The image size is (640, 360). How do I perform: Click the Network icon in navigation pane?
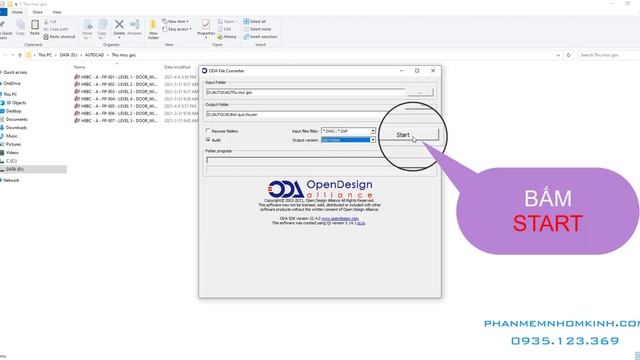1,180
